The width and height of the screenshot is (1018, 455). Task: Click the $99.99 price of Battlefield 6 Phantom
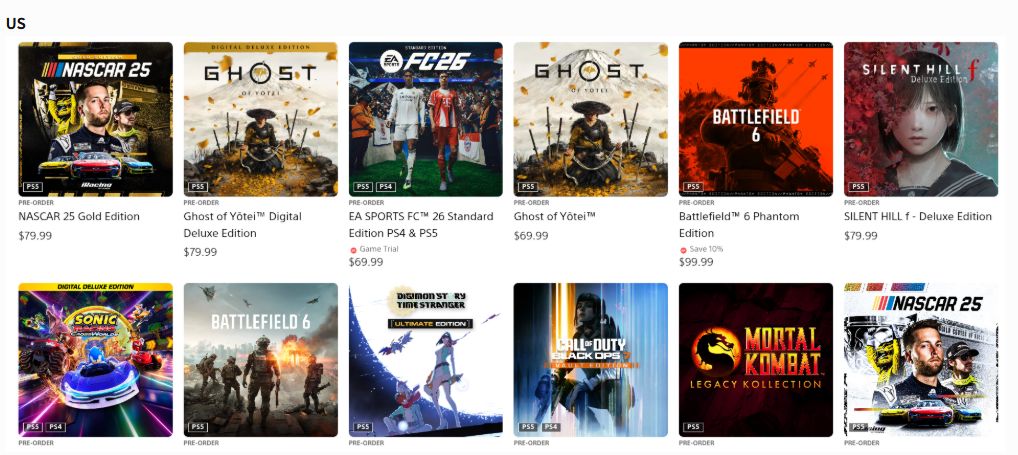tap(696, 262)
